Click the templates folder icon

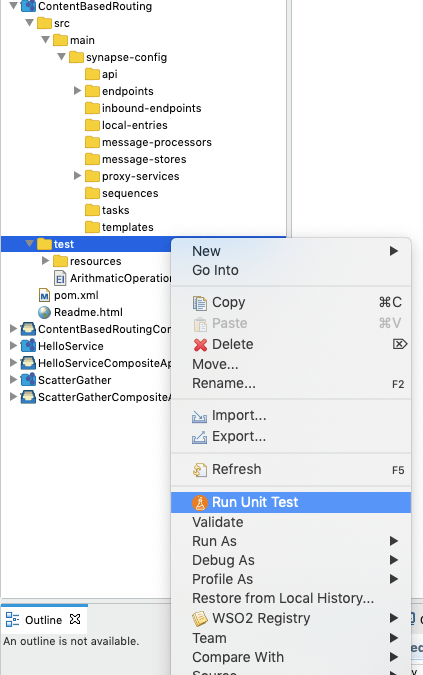(92, 227)
